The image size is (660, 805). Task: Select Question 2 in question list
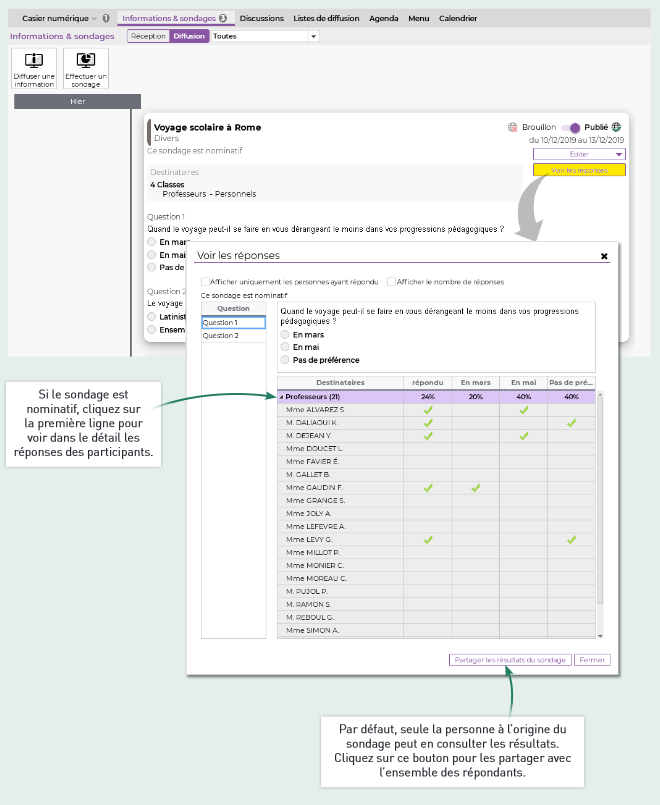[x=234, y=335]
